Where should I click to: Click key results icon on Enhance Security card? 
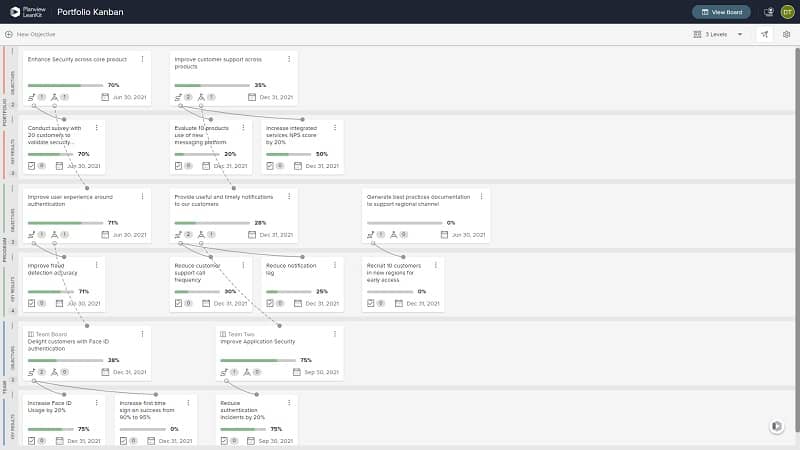tap(32, 97)
